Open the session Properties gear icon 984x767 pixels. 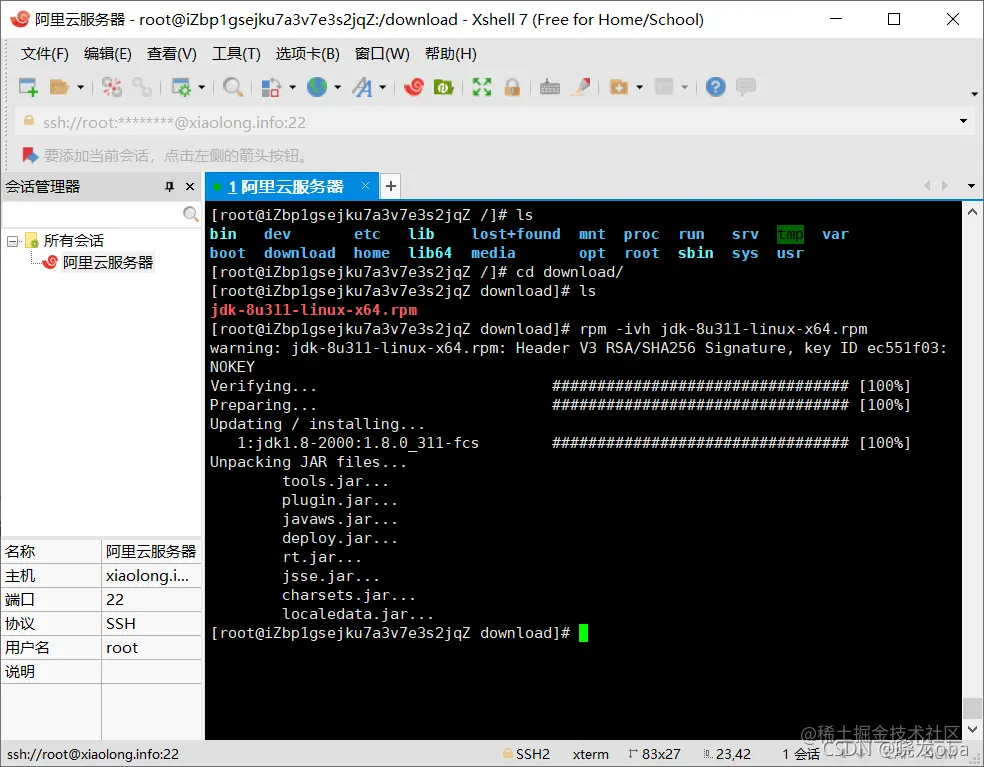[181, 87]
